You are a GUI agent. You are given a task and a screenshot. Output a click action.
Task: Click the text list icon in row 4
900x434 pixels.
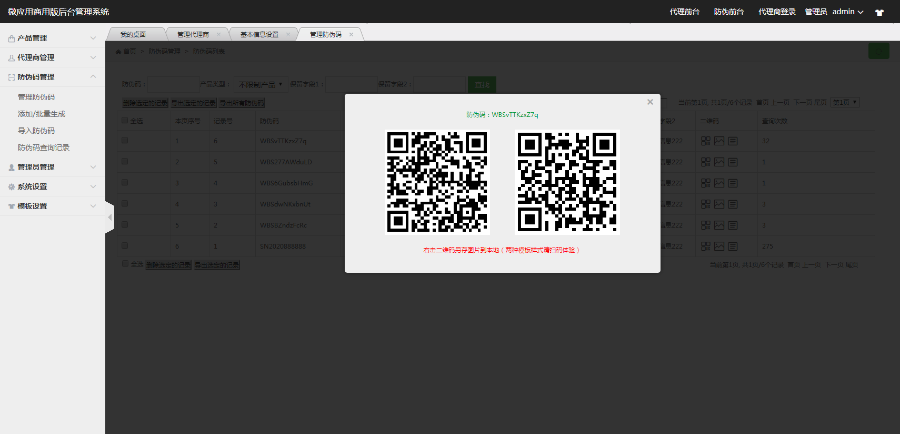733,204
